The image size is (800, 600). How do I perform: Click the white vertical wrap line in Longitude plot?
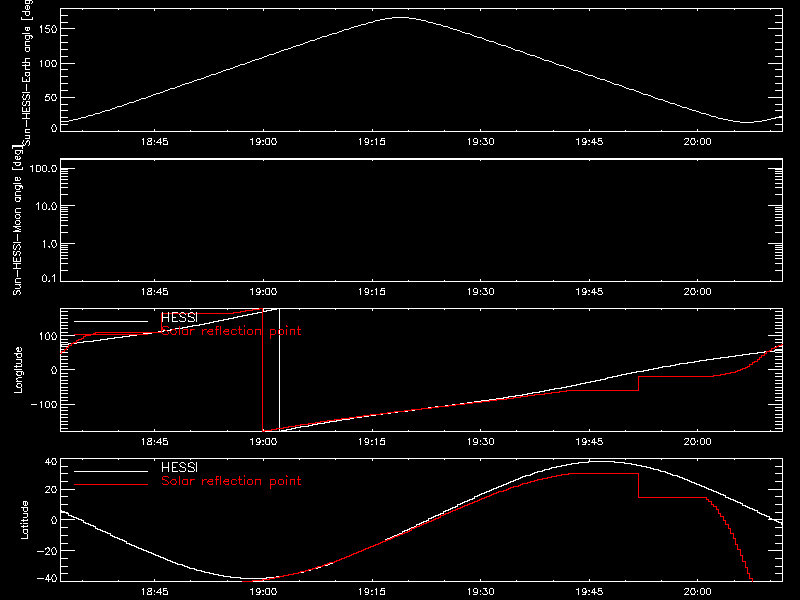point(280,370)
